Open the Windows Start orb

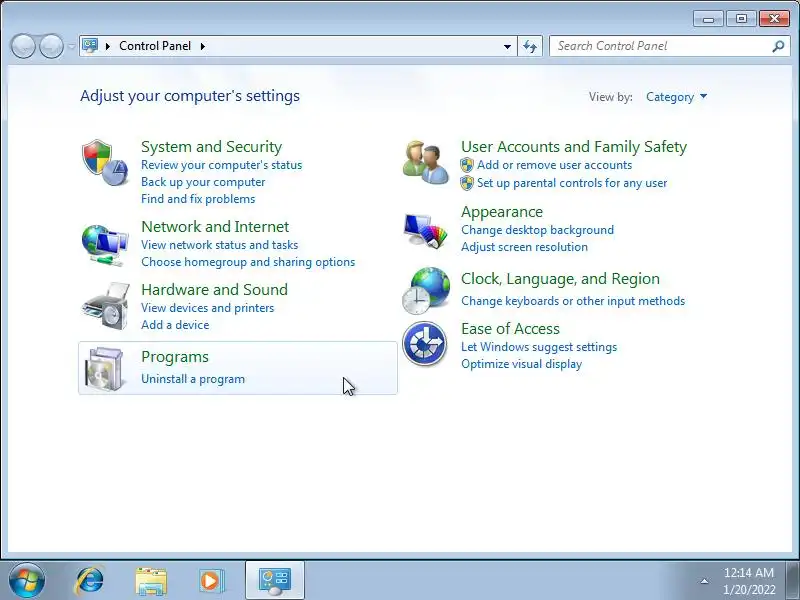27,580
